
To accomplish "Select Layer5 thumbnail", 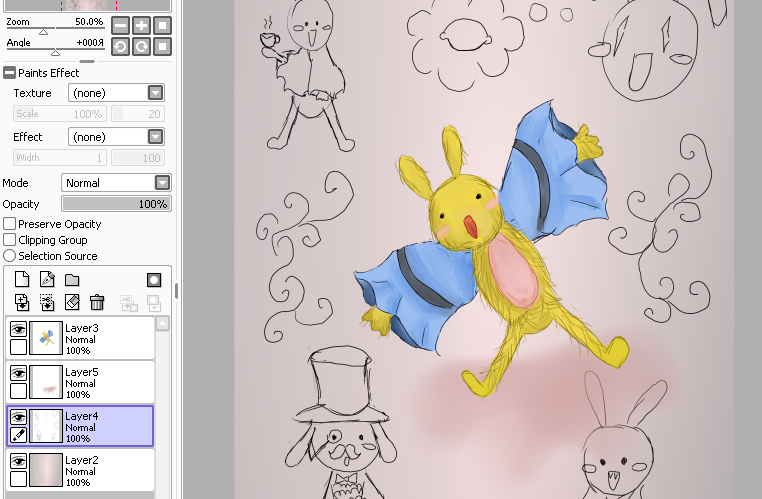I will pos(46,382).
